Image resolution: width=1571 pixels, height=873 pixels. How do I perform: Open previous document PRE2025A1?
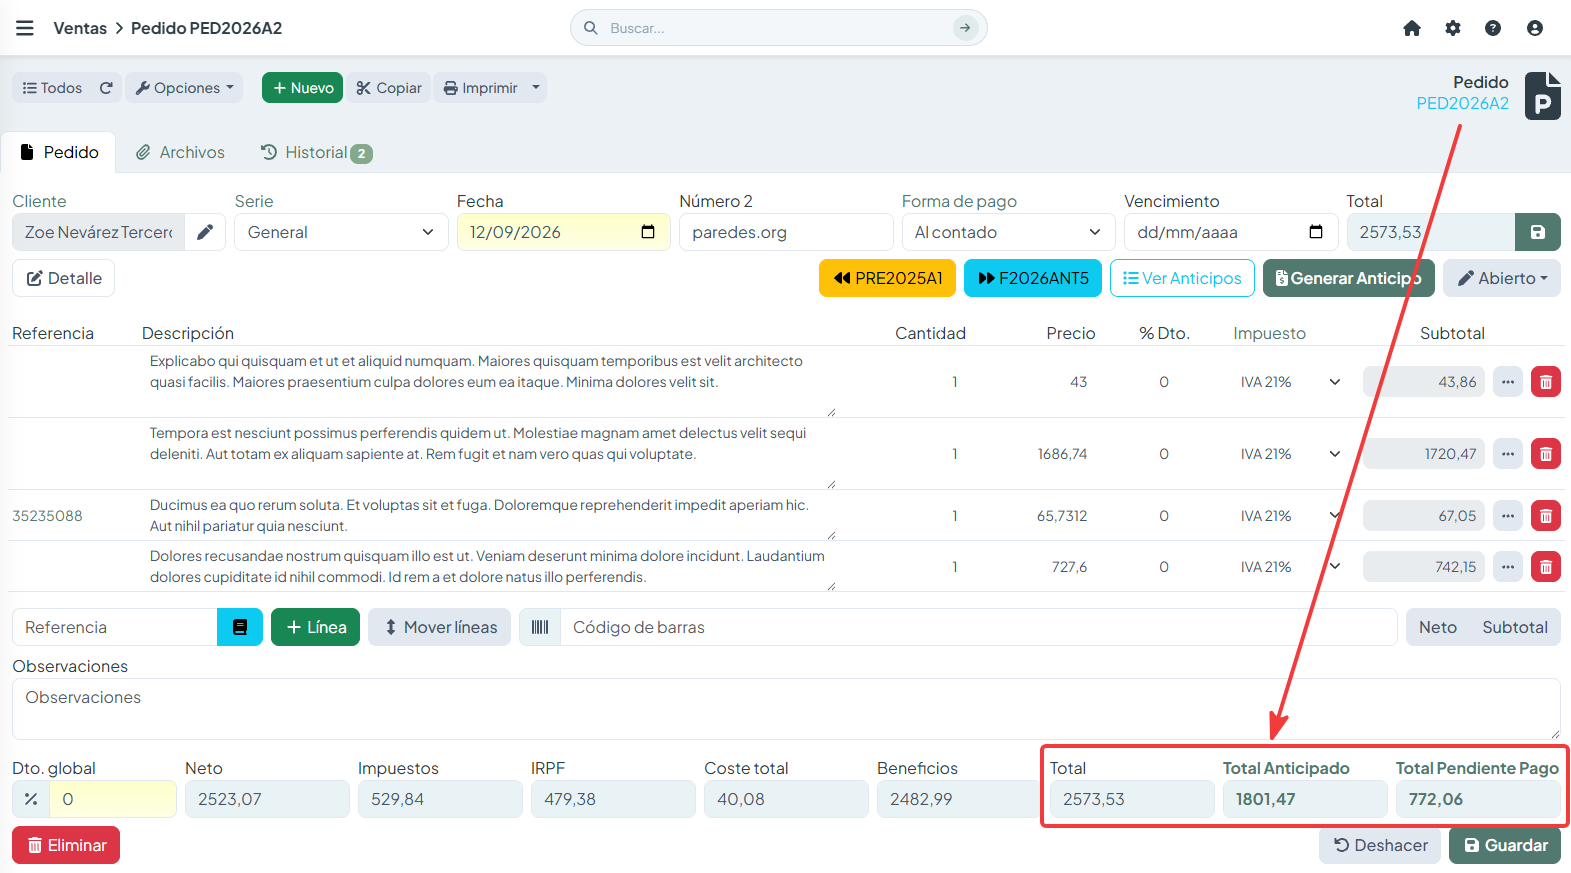point(888,278)
